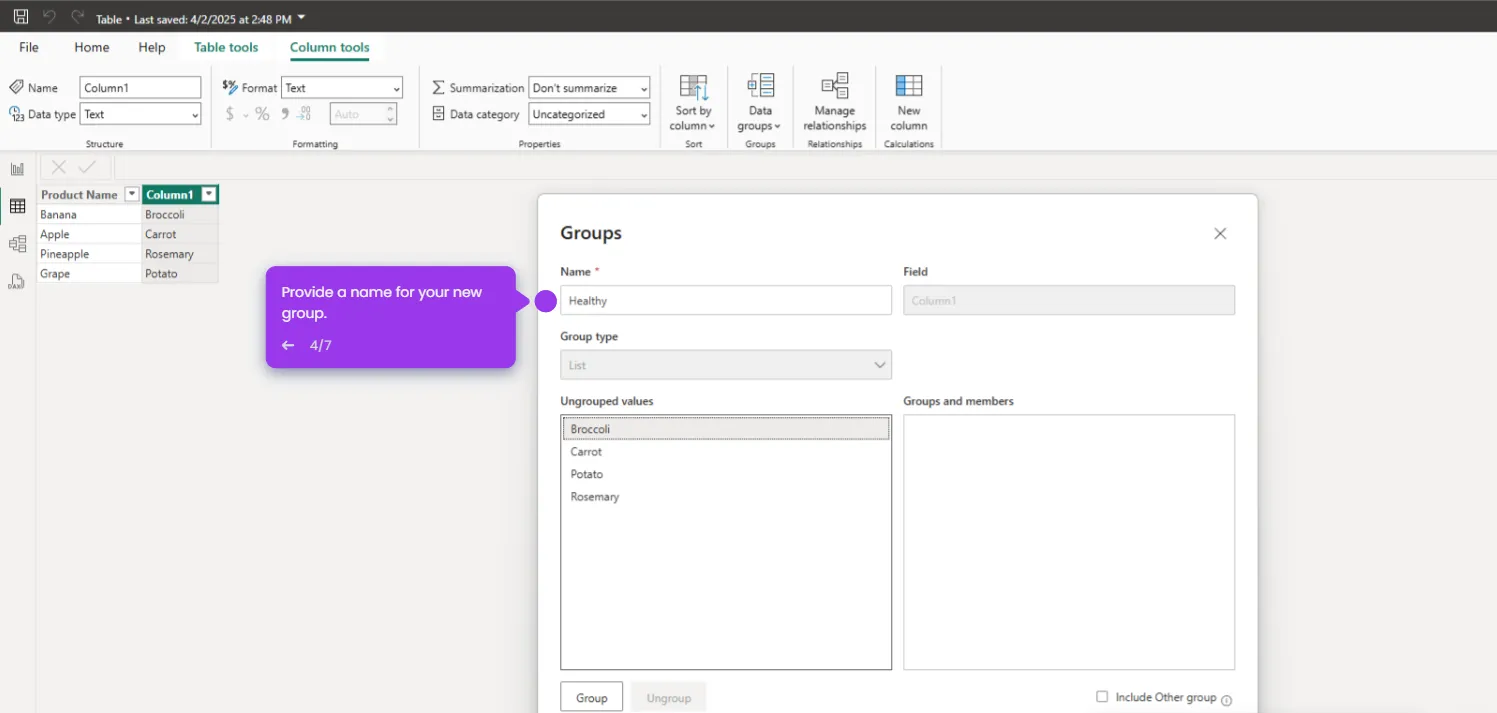Edit the column Name field Column1
Image resolution: width=1497 pixels, height=713 pixels.
pyautogui.click(x=140, y=88)
